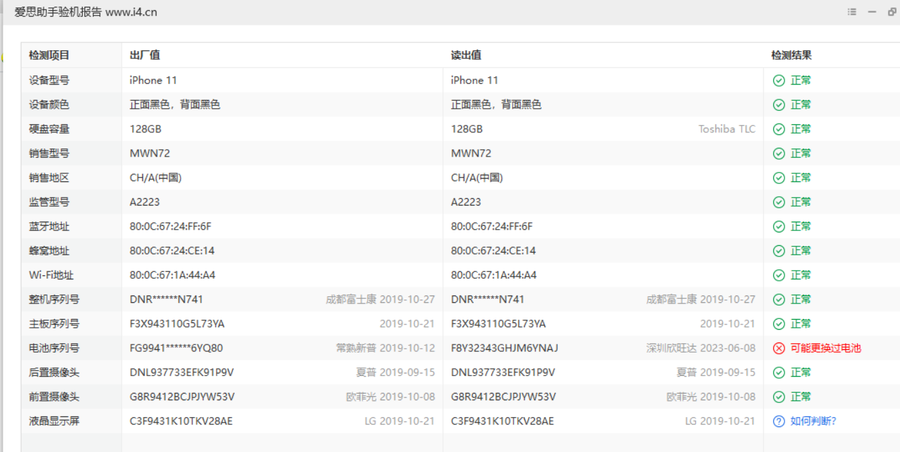Viewport: 900px width, 452px height.
Task: Click green check icon in 设备型号 row
Action: [x=778, y=80]
